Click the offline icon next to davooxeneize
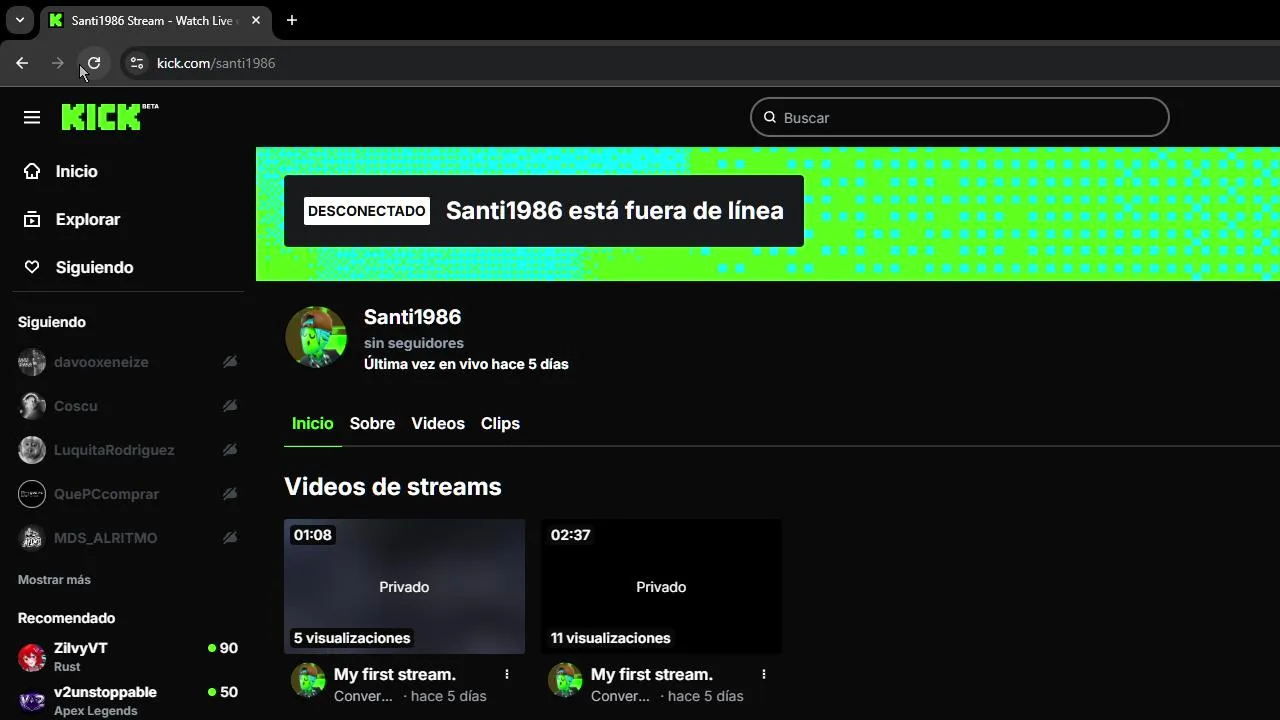Viewport: 1280px width, 720px height. (230, 362)
